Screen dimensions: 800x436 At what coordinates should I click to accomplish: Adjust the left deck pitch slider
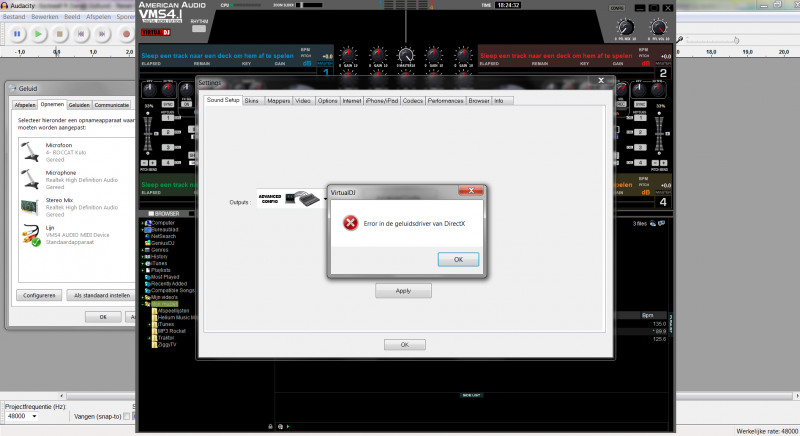point(148,134)
